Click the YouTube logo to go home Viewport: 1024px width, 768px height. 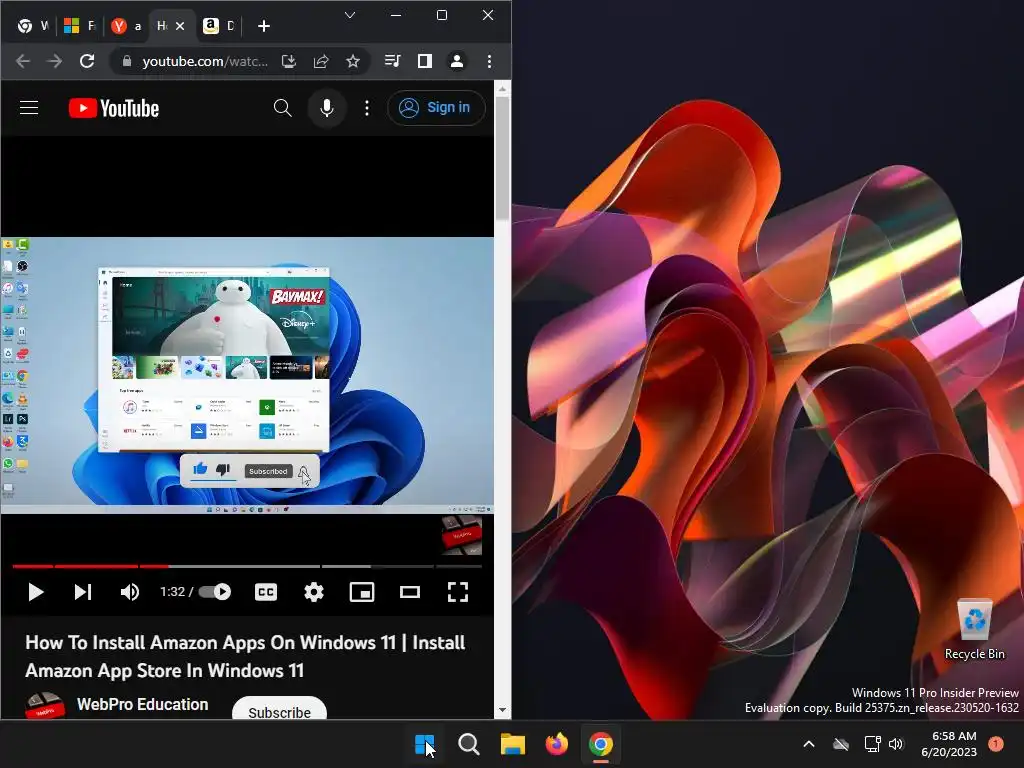[114, 108]
